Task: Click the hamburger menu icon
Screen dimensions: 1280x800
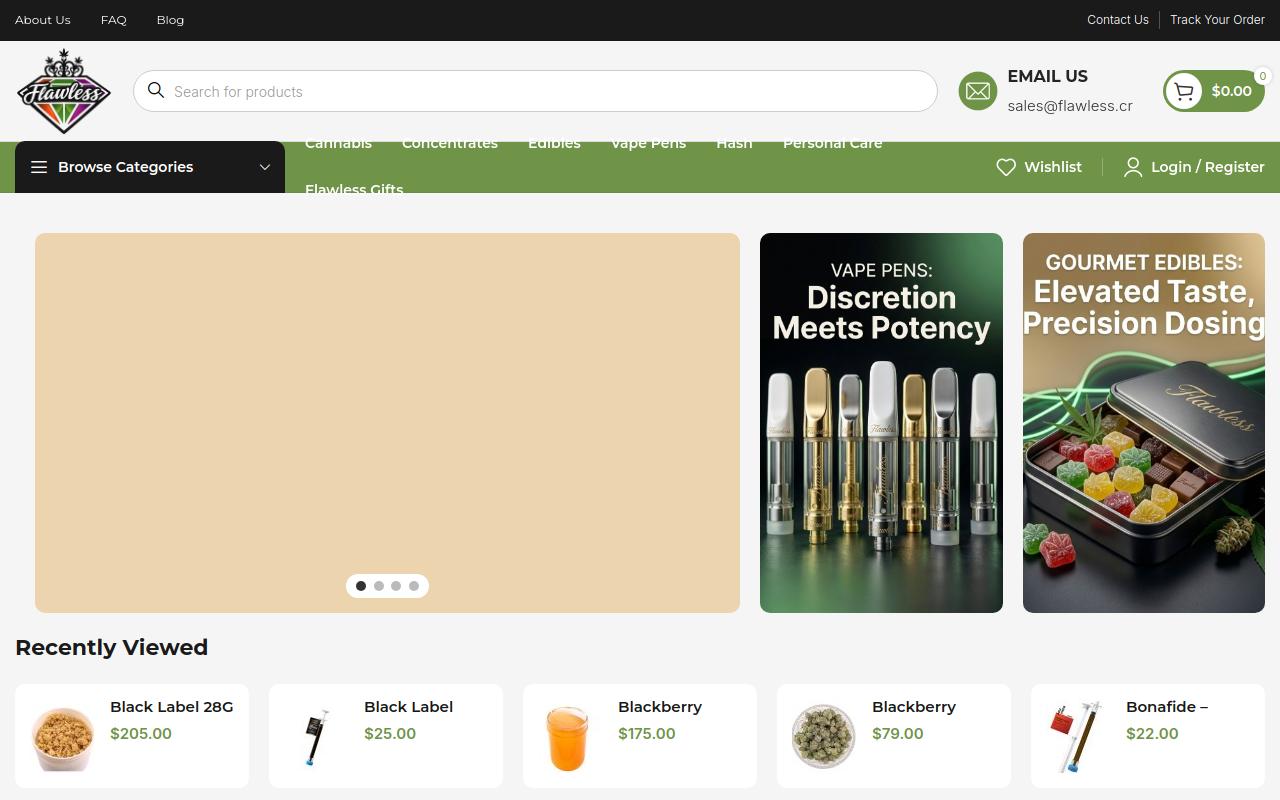Action: point(39,167)
